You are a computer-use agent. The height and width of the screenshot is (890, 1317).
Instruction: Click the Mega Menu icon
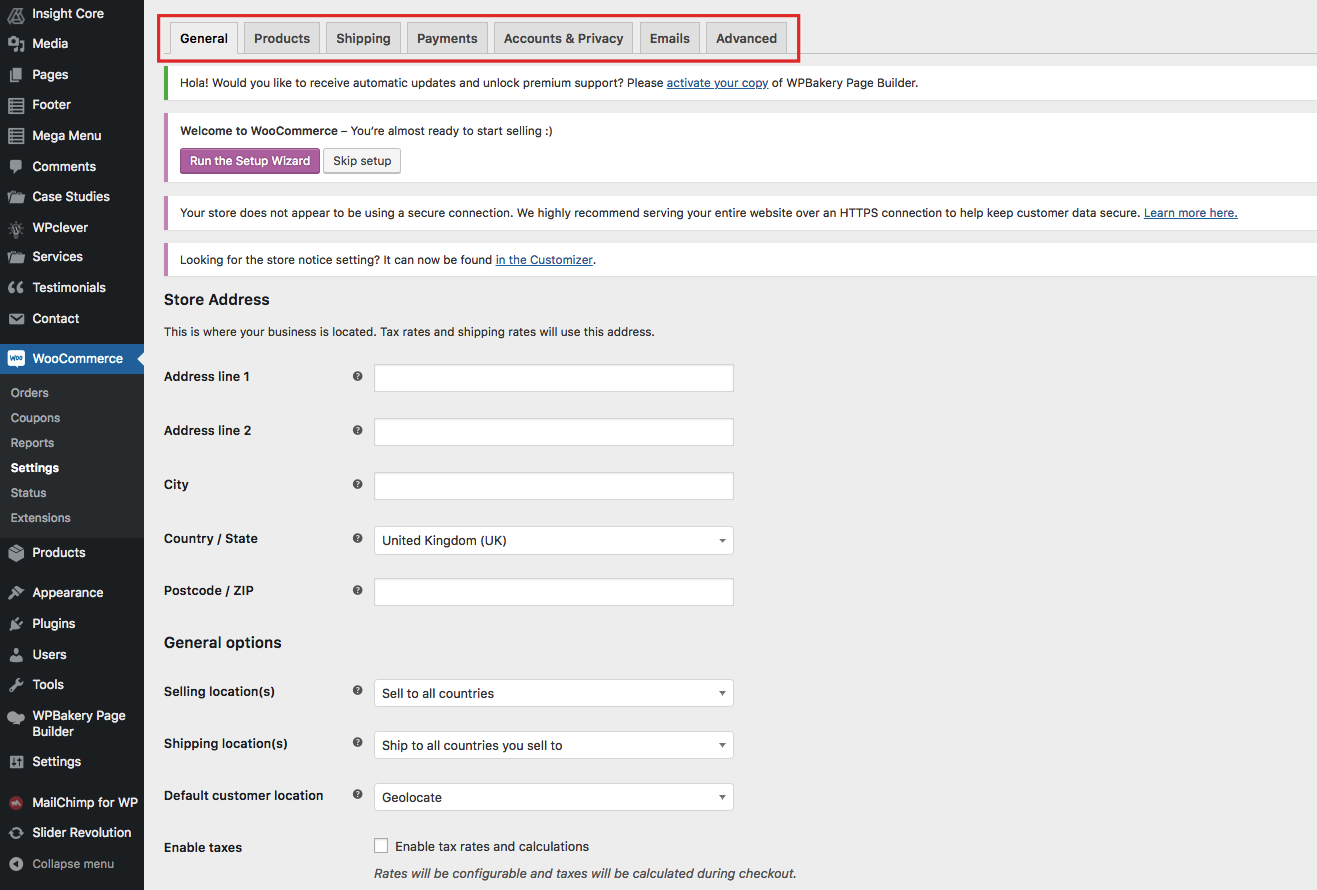16,136
